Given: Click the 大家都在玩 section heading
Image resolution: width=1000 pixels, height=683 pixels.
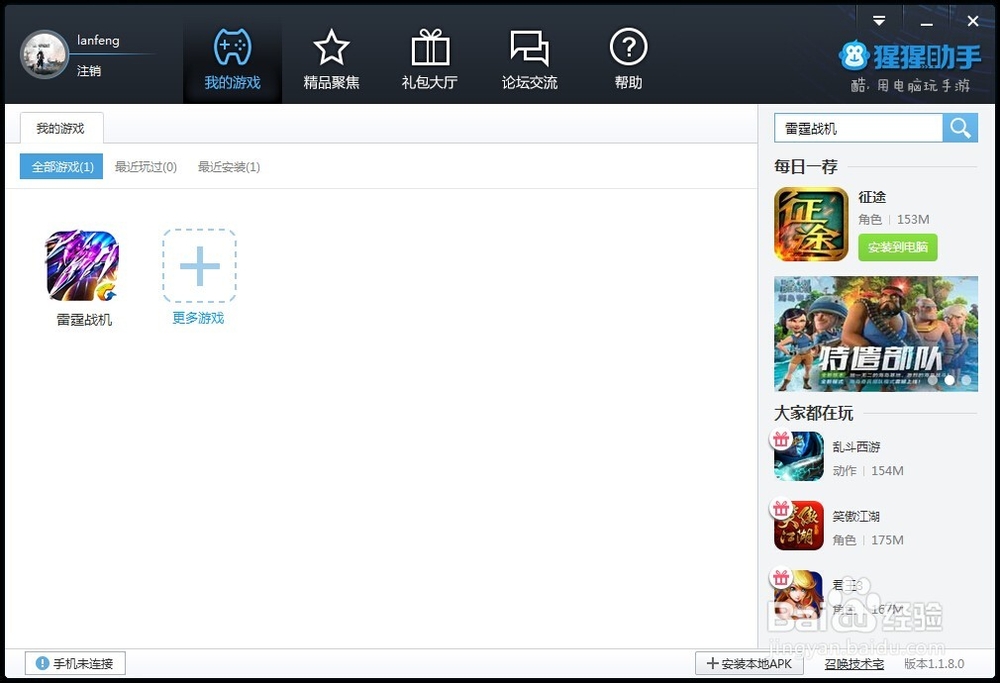Looking at the screenshot, I should pos(813,413).
